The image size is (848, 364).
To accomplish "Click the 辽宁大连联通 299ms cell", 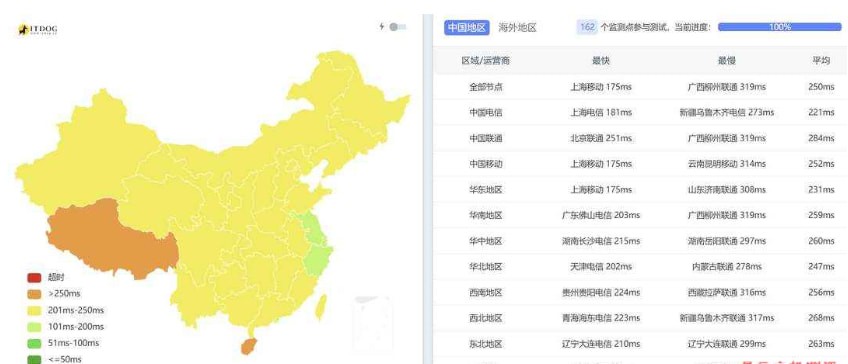I will click(x=726, y=344).
